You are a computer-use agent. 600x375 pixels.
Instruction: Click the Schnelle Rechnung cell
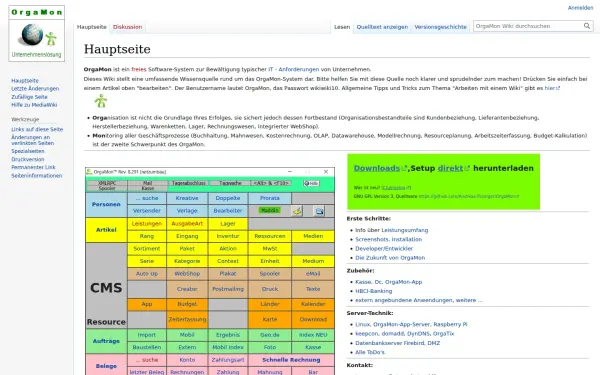tap(291, 360)
